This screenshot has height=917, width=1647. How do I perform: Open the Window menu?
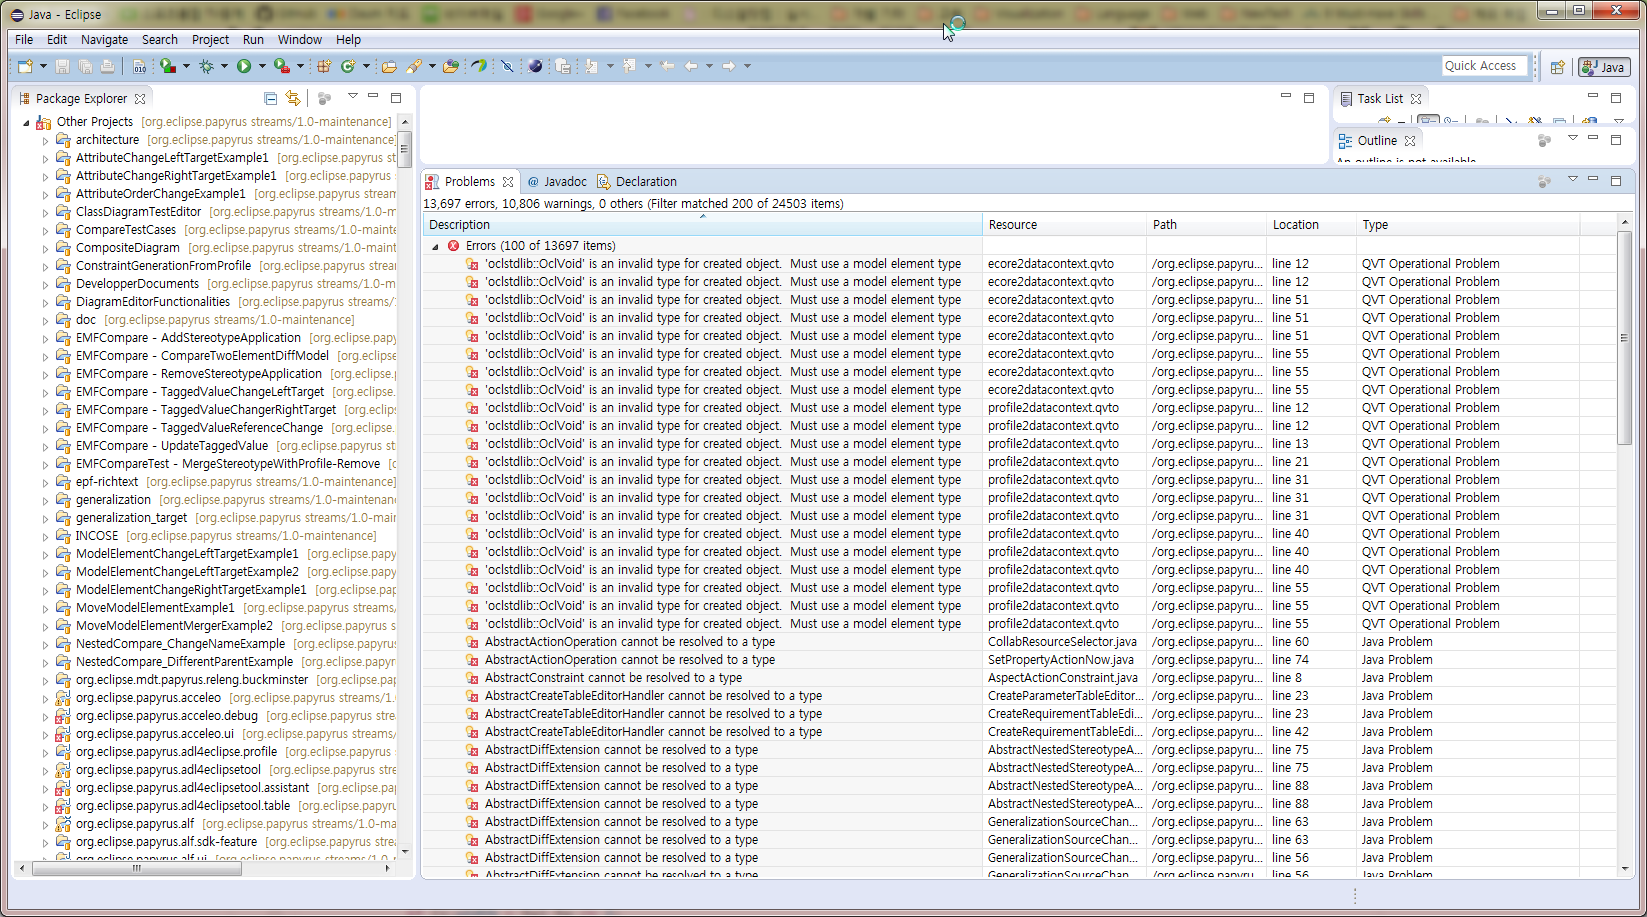[300, 40]
